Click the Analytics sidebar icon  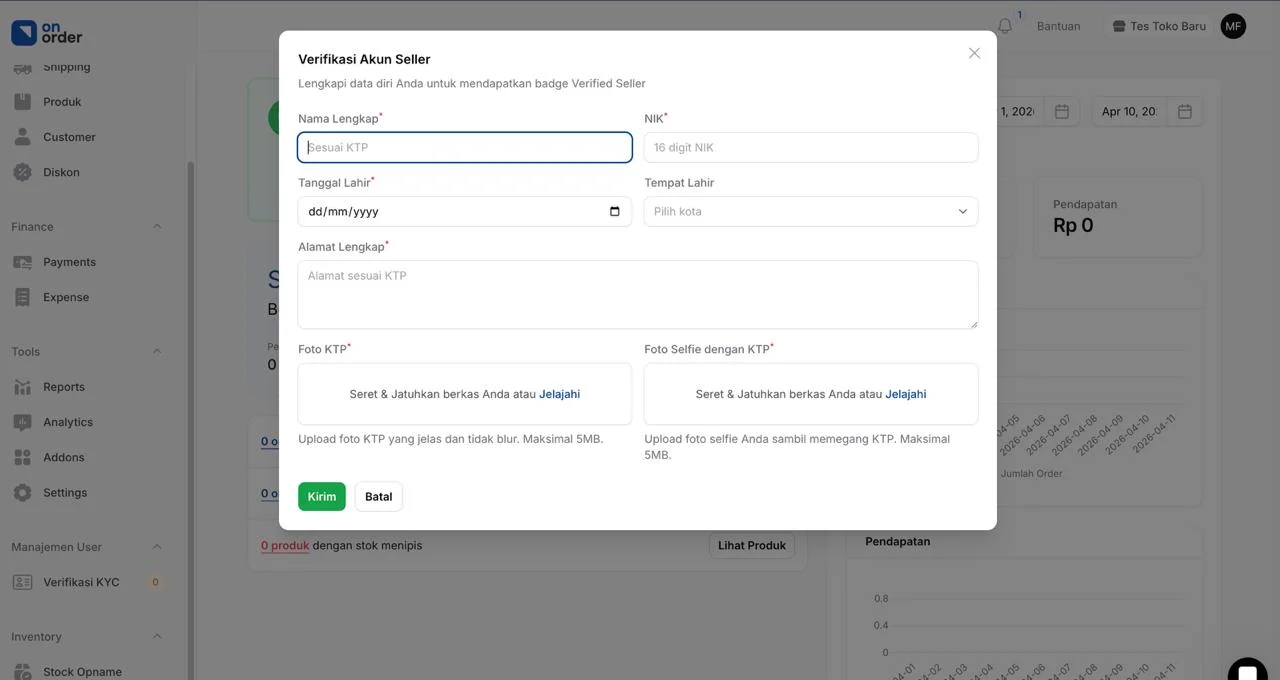point(22,422)
